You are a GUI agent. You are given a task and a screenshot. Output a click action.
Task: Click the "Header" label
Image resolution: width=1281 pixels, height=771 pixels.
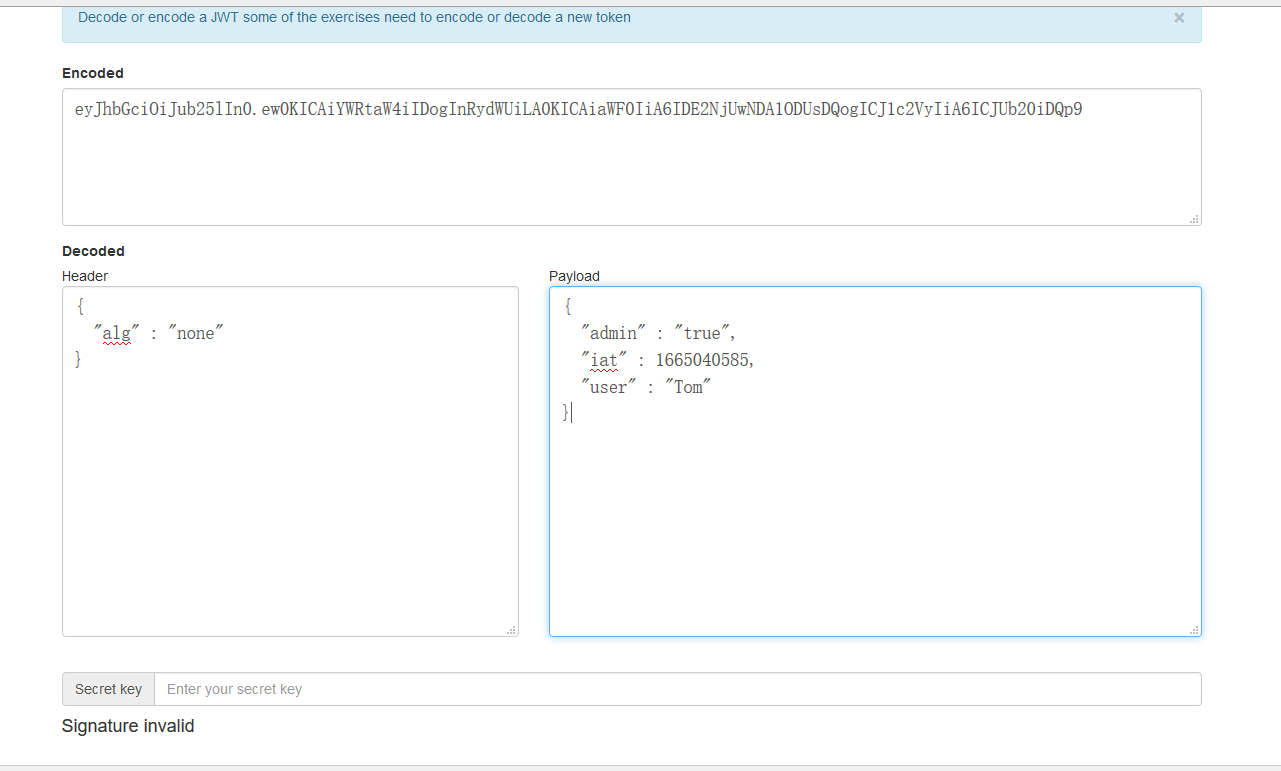tap(85, 276)
